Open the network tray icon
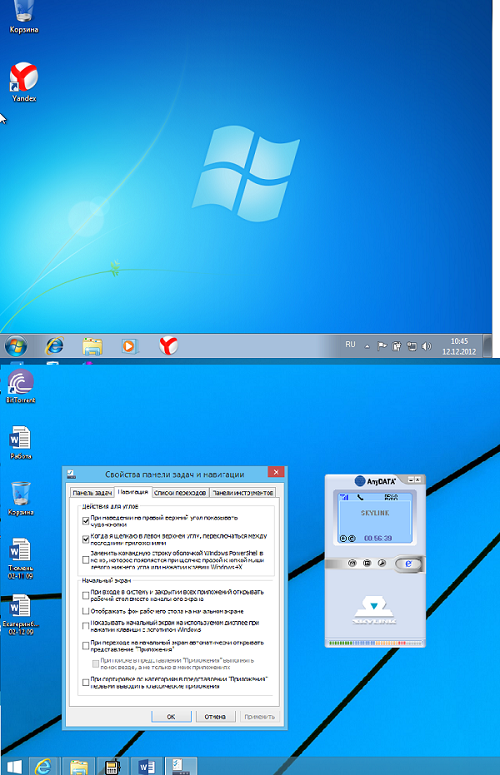The height and width of the screenshot is (775, 500). pos(412,346)
